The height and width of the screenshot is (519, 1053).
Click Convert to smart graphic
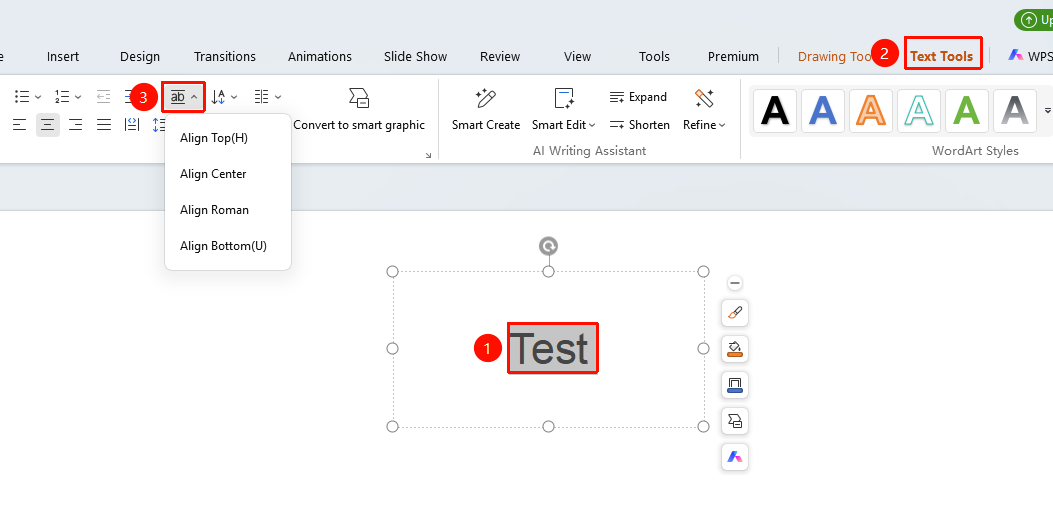coord(359,109)
